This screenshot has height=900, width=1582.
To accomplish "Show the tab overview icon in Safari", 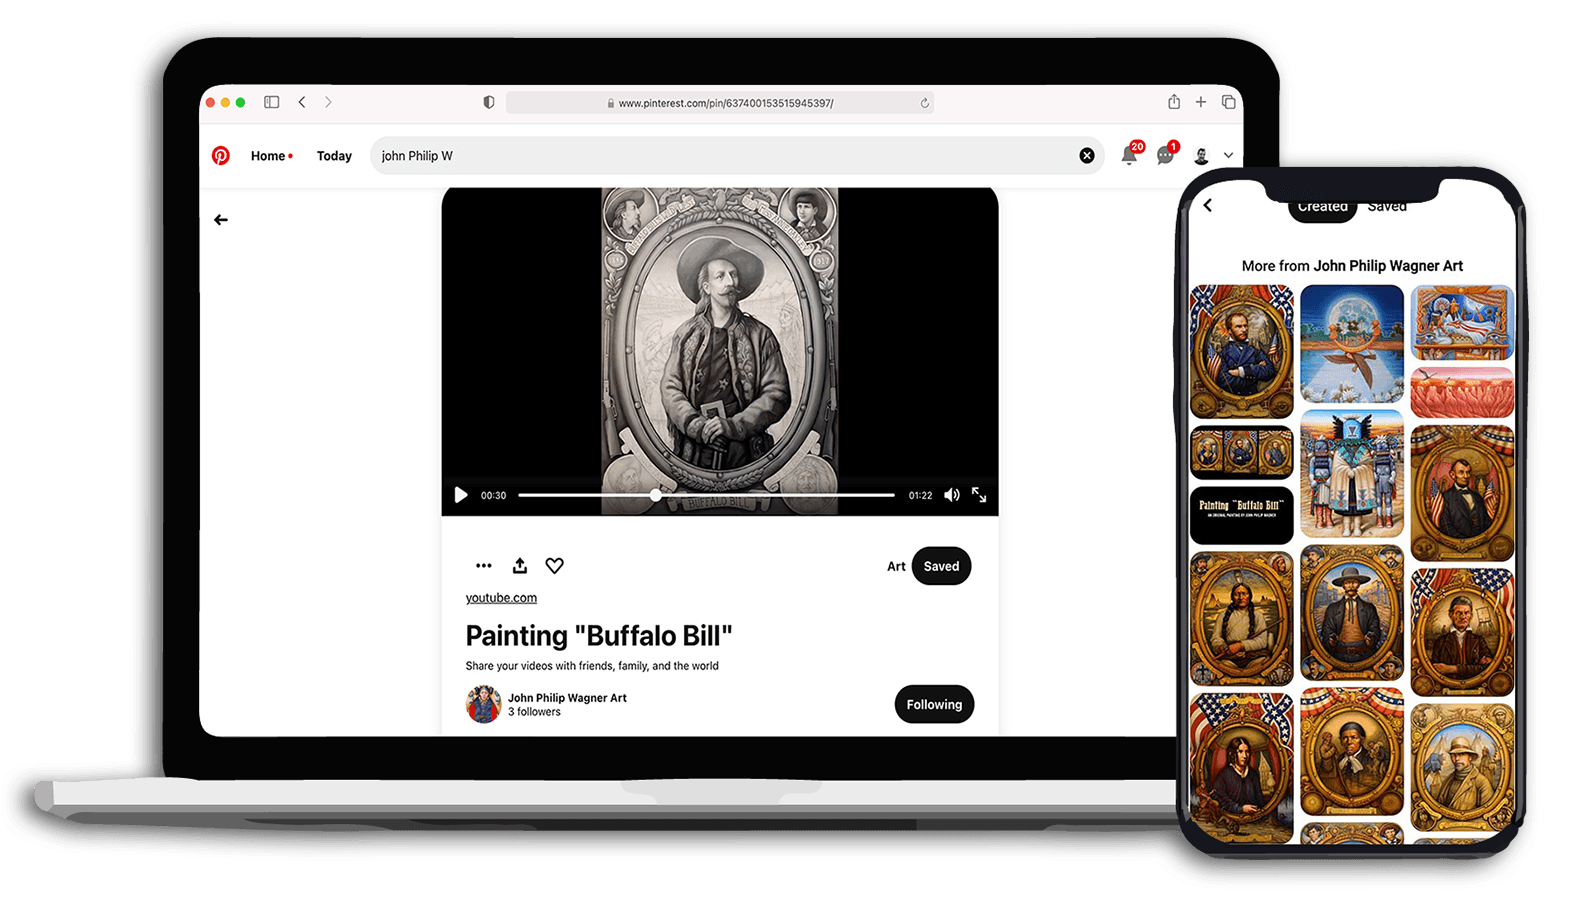I will click(x=1229, y=102).
